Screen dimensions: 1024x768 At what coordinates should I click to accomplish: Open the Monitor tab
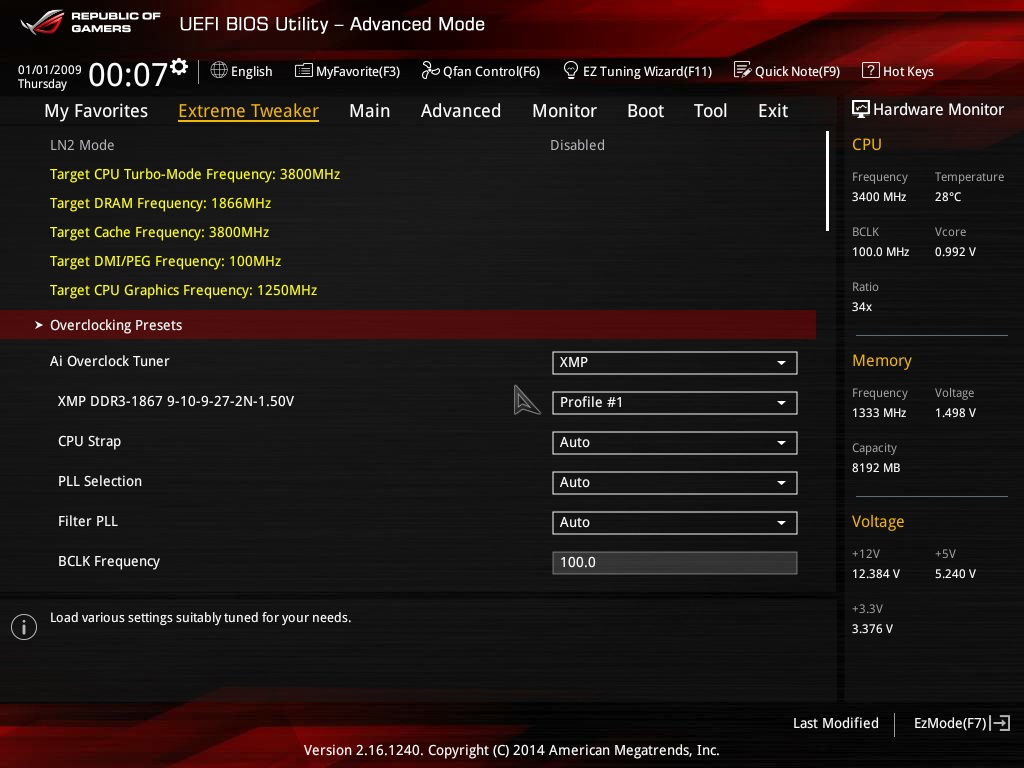point(564,111)
